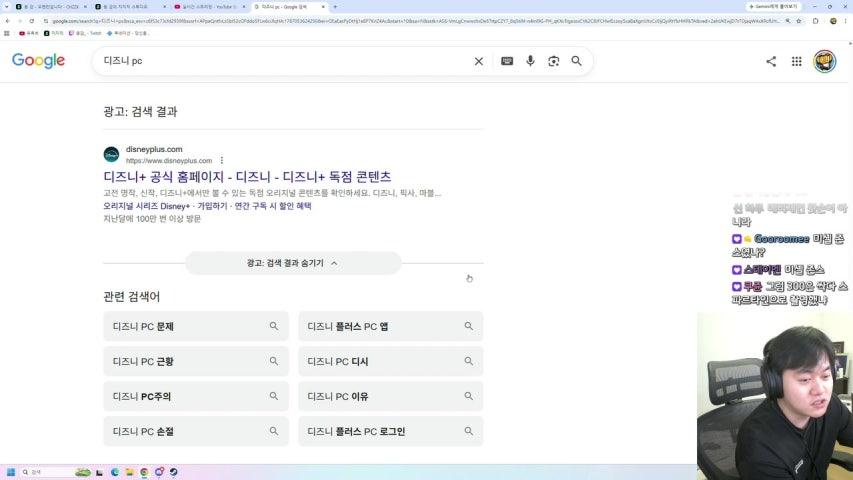Search related term 디즈니 PC 이유
The image size is (853, 480).
[391, 396]
